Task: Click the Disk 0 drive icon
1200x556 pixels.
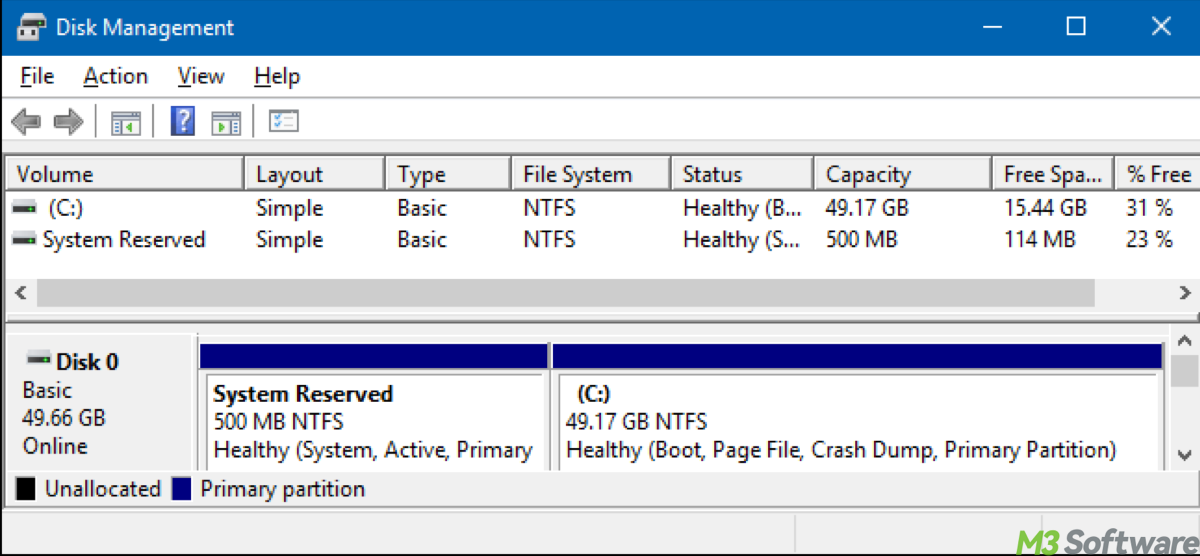Action: point(39,358)
